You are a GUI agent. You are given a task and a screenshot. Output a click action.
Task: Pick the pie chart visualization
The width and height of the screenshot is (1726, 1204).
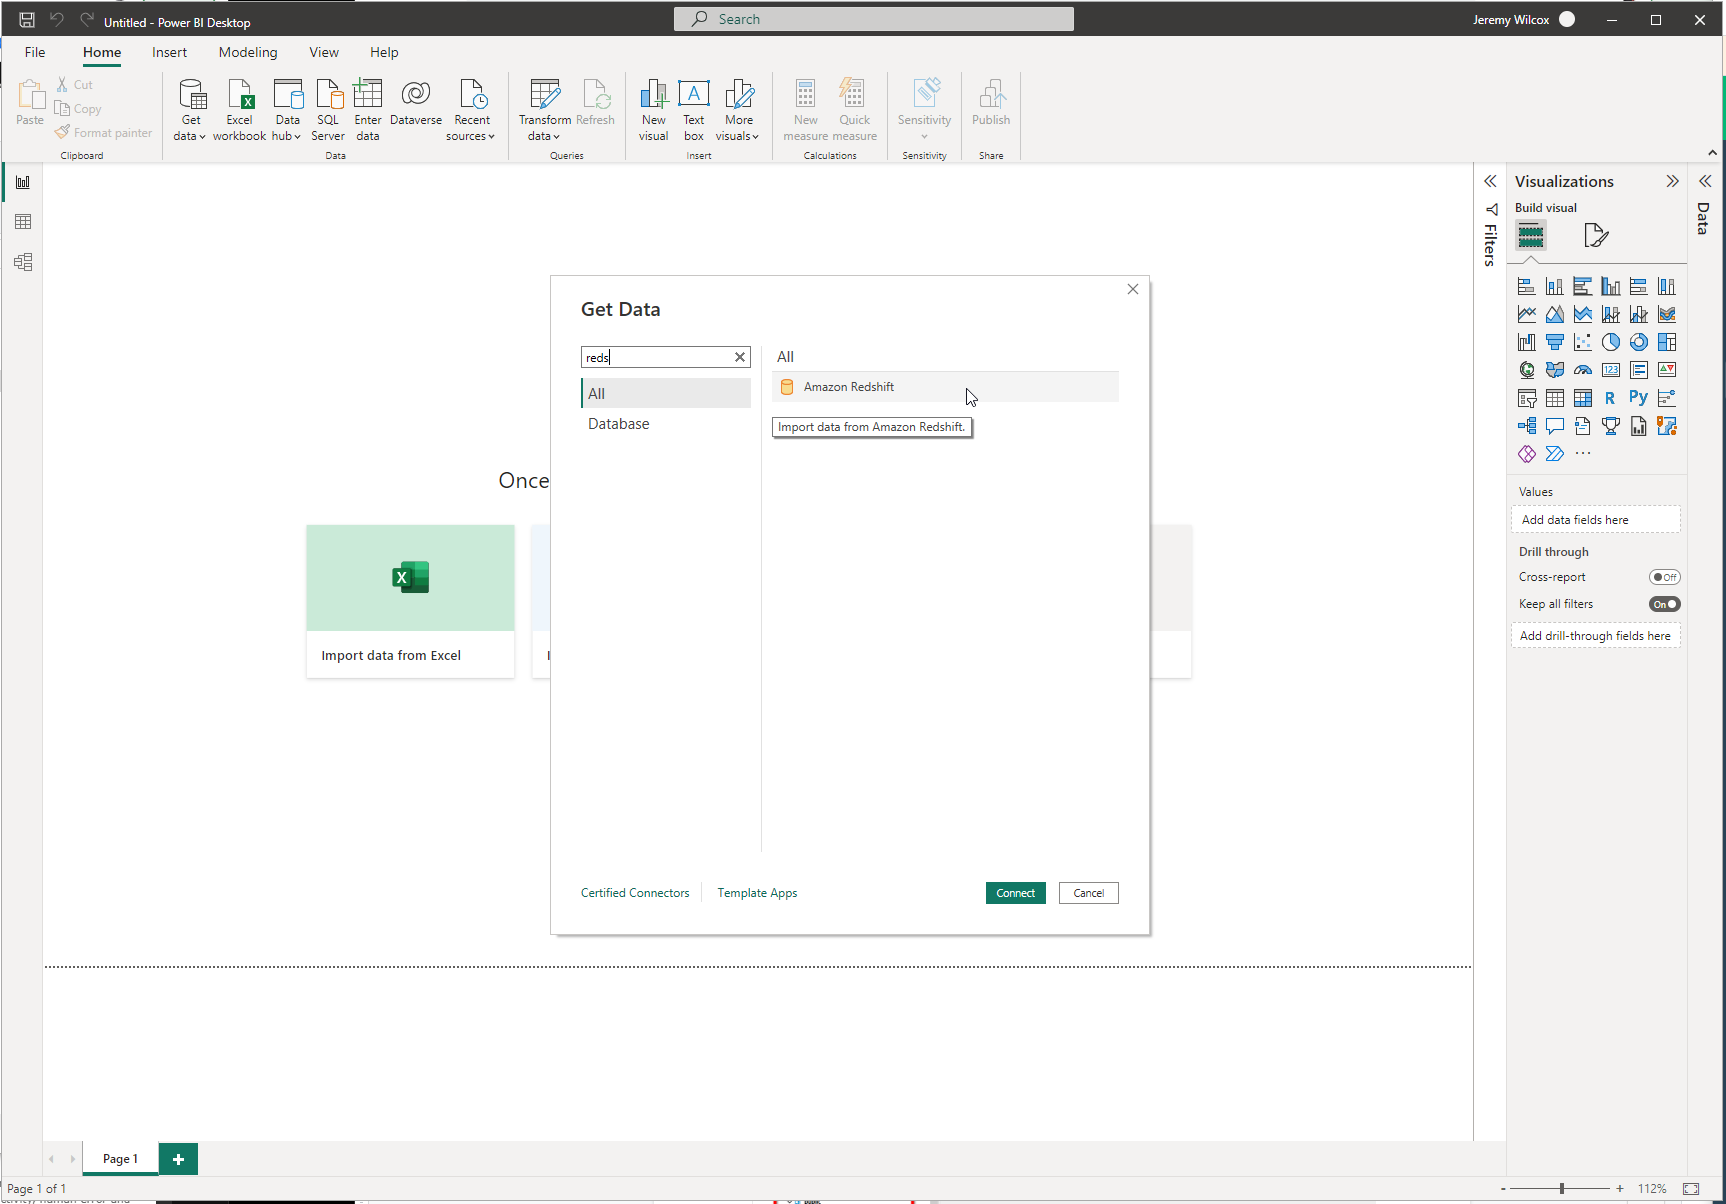coord(1611,342)
